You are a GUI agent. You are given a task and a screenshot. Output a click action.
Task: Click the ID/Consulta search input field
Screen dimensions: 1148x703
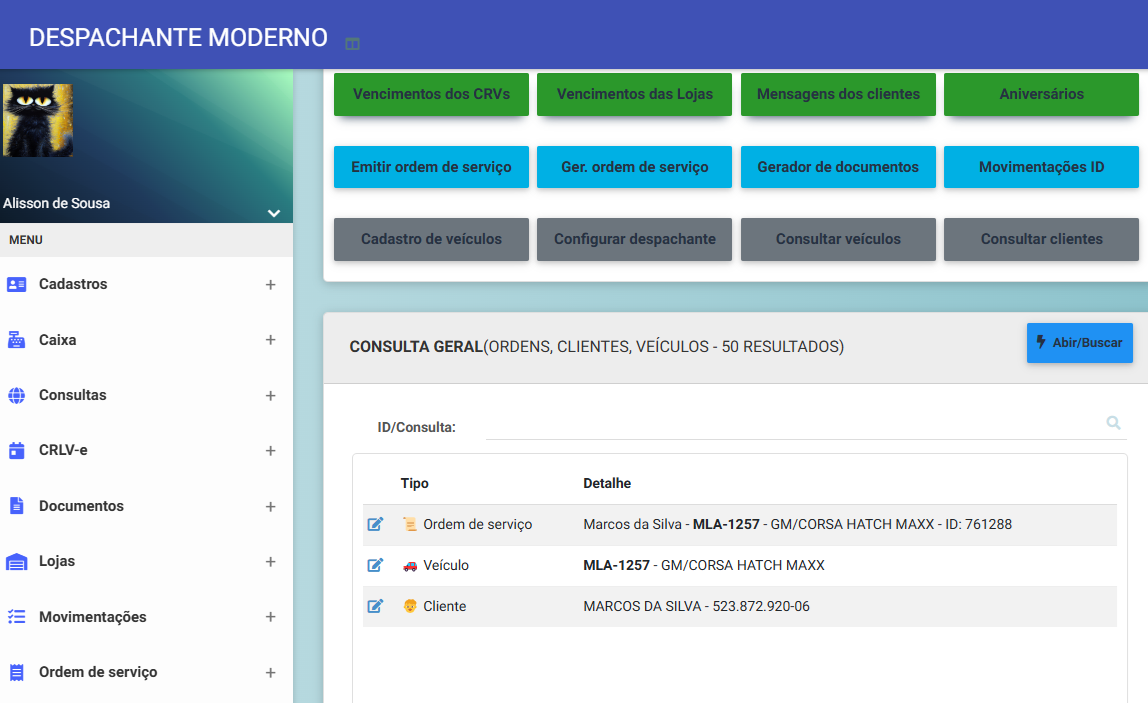[790, 426]
